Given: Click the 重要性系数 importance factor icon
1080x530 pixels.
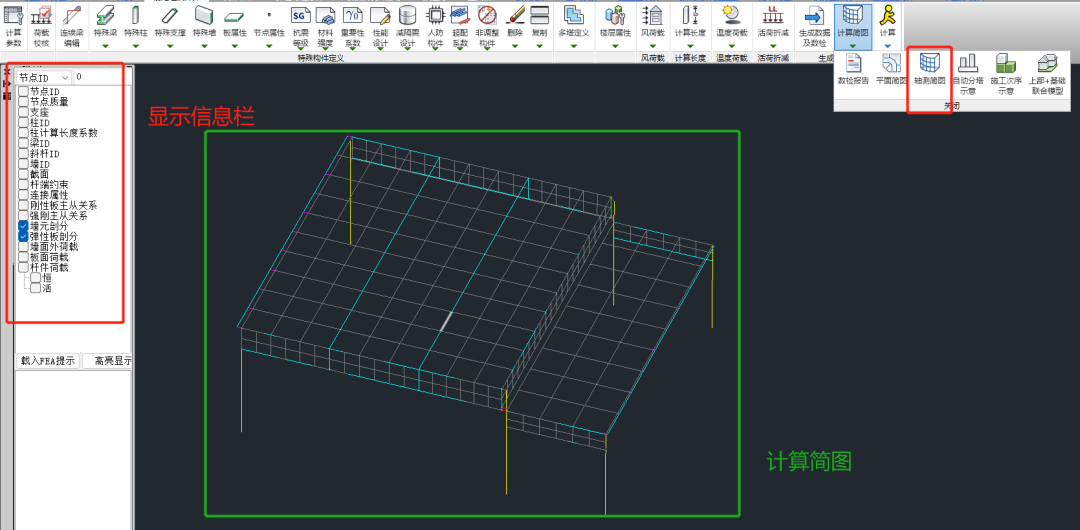Looking at the screenshot, I should coord(353,15).
